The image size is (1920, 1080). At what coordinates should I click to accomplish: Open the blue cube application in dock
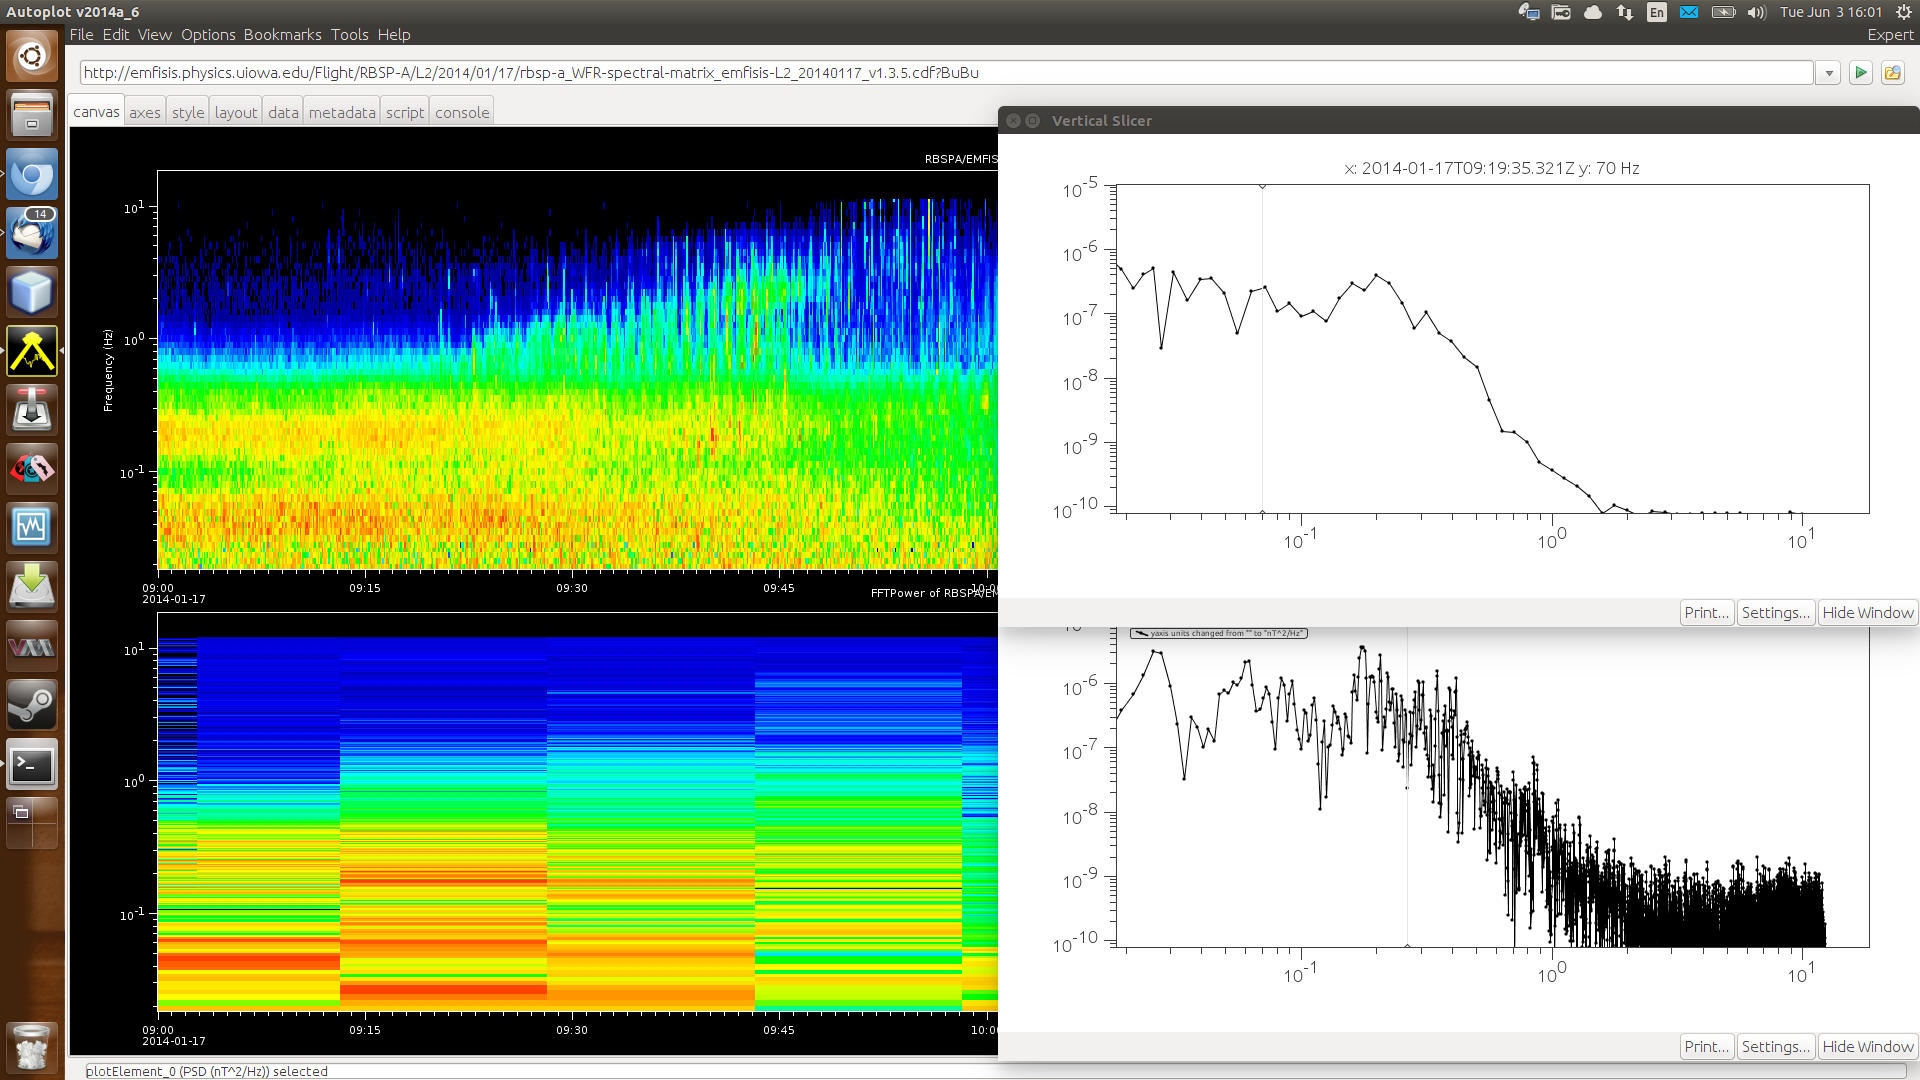[x=32, y=293]
